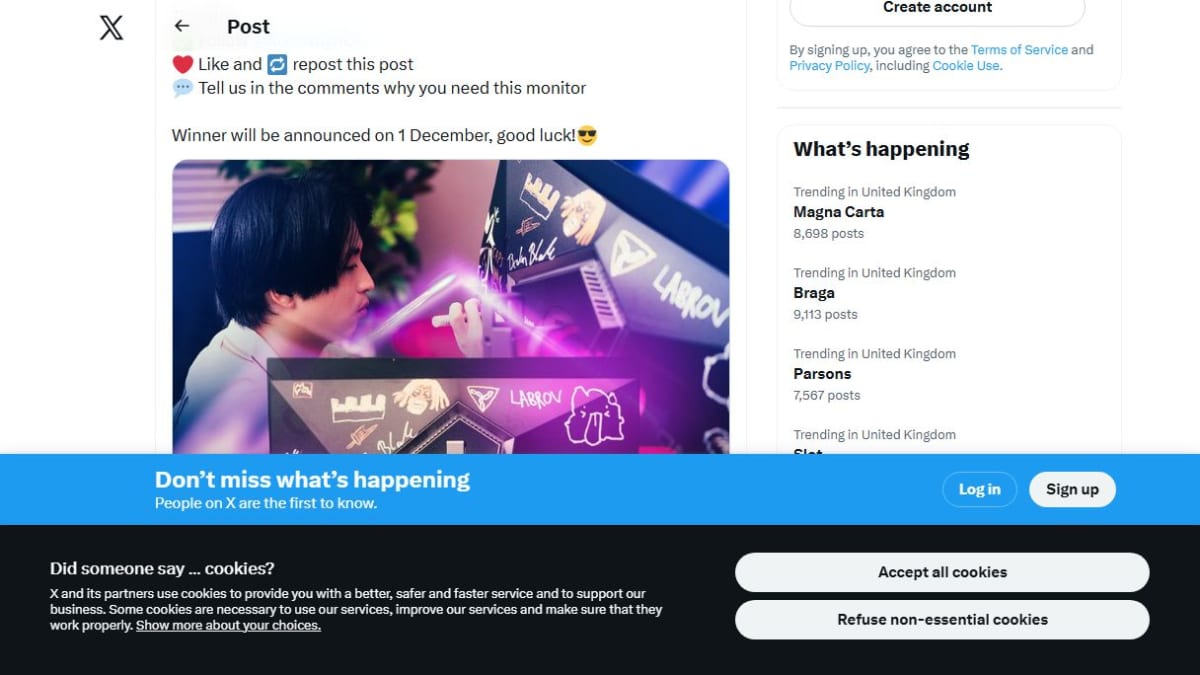Click the Create account button

[x=937, y=8]
